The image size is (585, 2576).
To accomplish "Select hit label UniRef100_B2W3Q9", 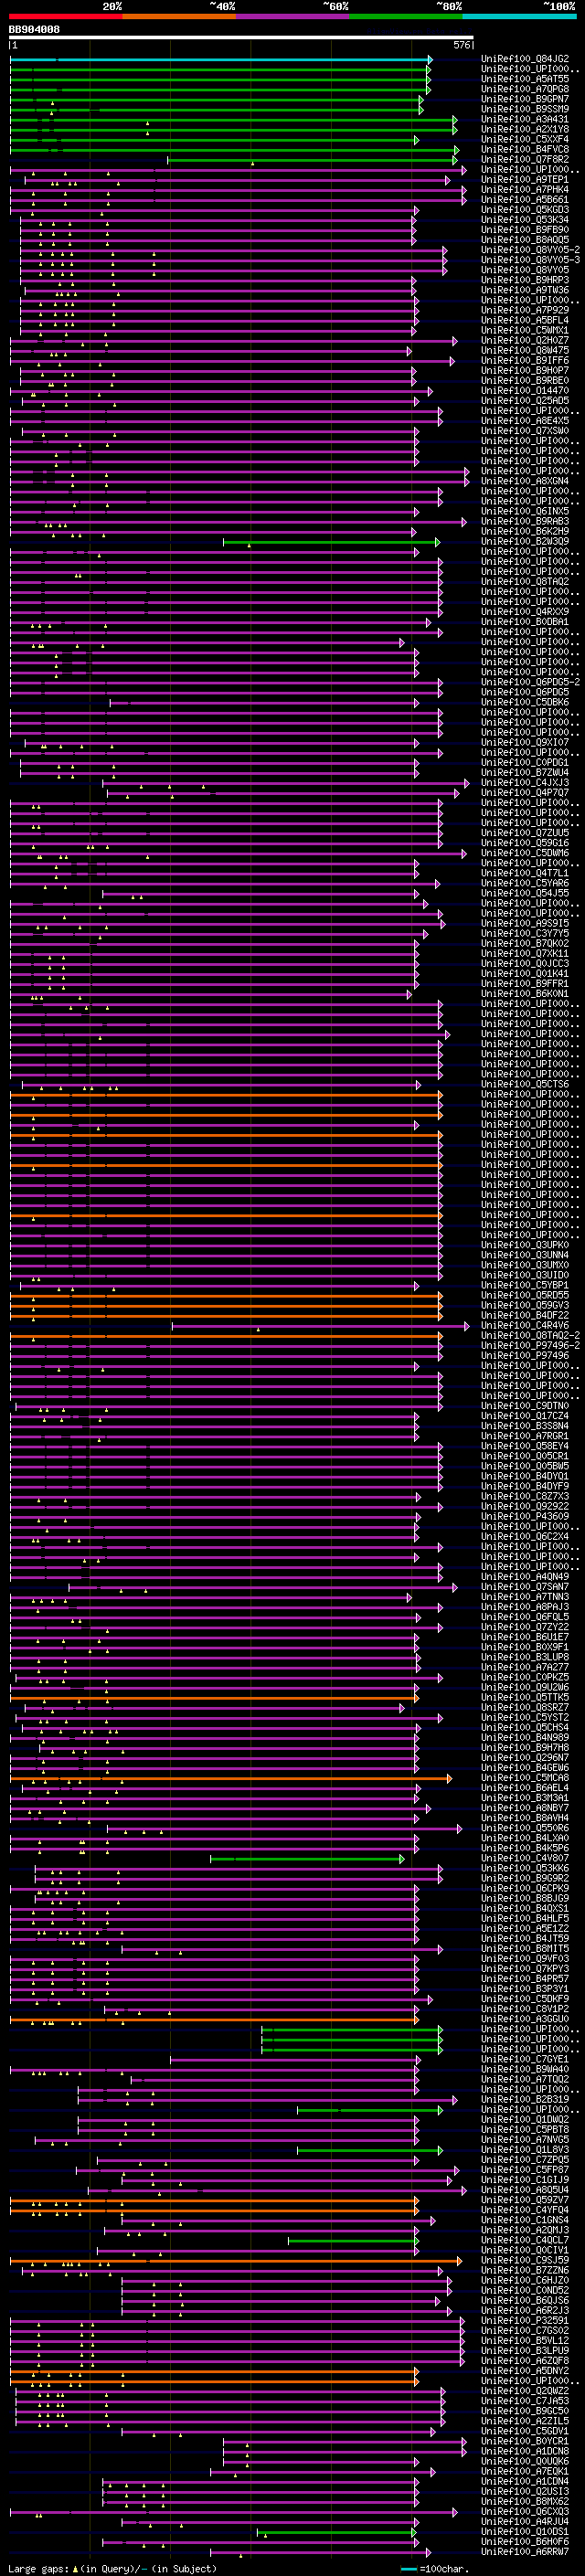I will (x=525, y=541).
